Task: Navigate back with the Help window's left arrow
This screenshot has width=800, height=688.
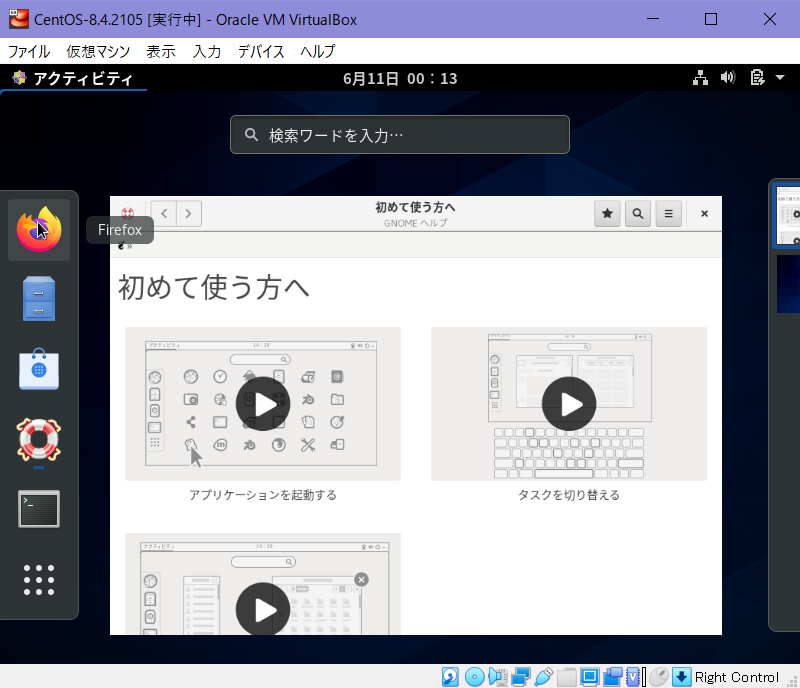Action: tap(163, 213)
